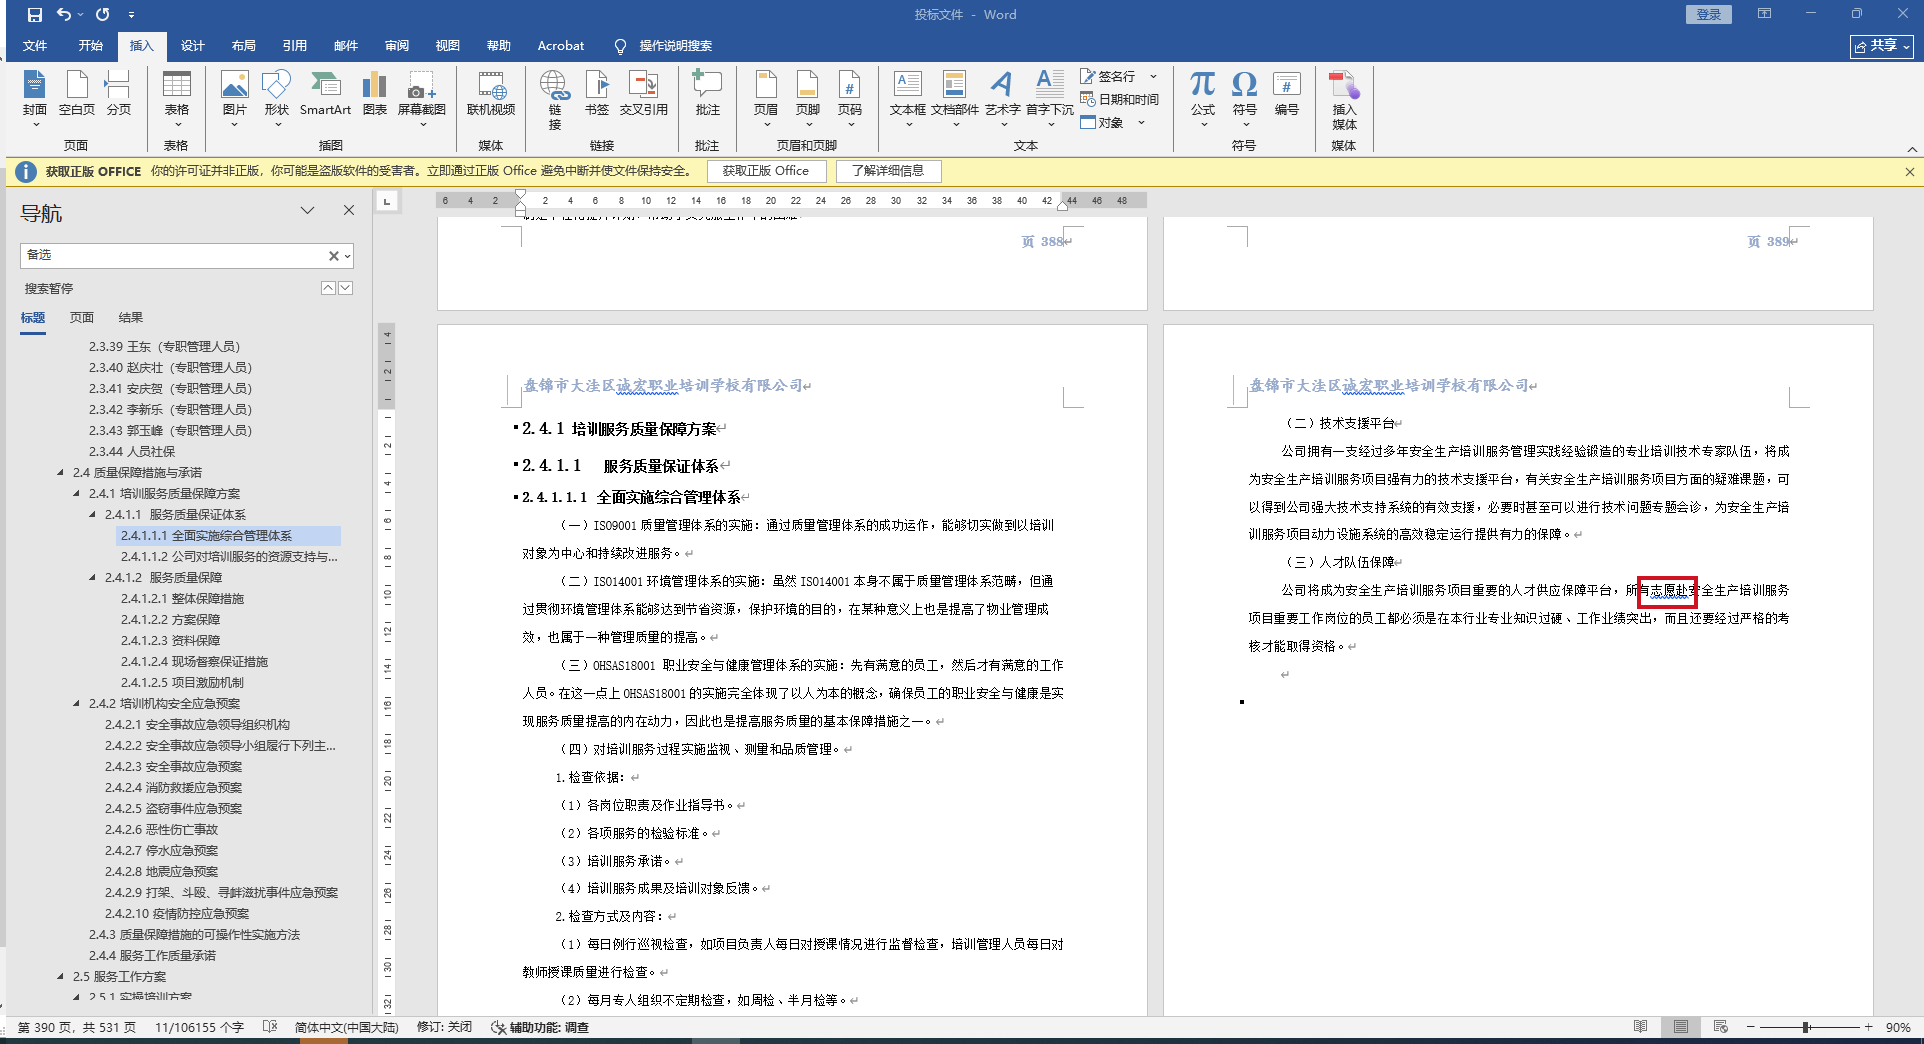Click the insert media (插入媒体) icon
The image size is (1924, 1044).
1344,100
